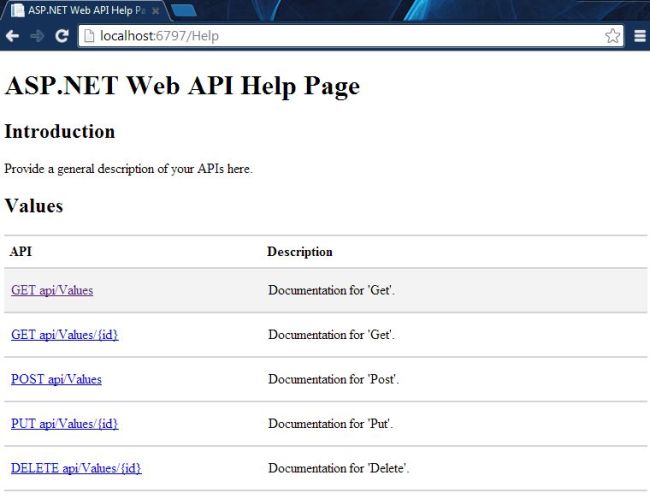The height and width of the screenshot is (499, 650).
Task: Open the POST api/Values link
Action: click(56, 379)
